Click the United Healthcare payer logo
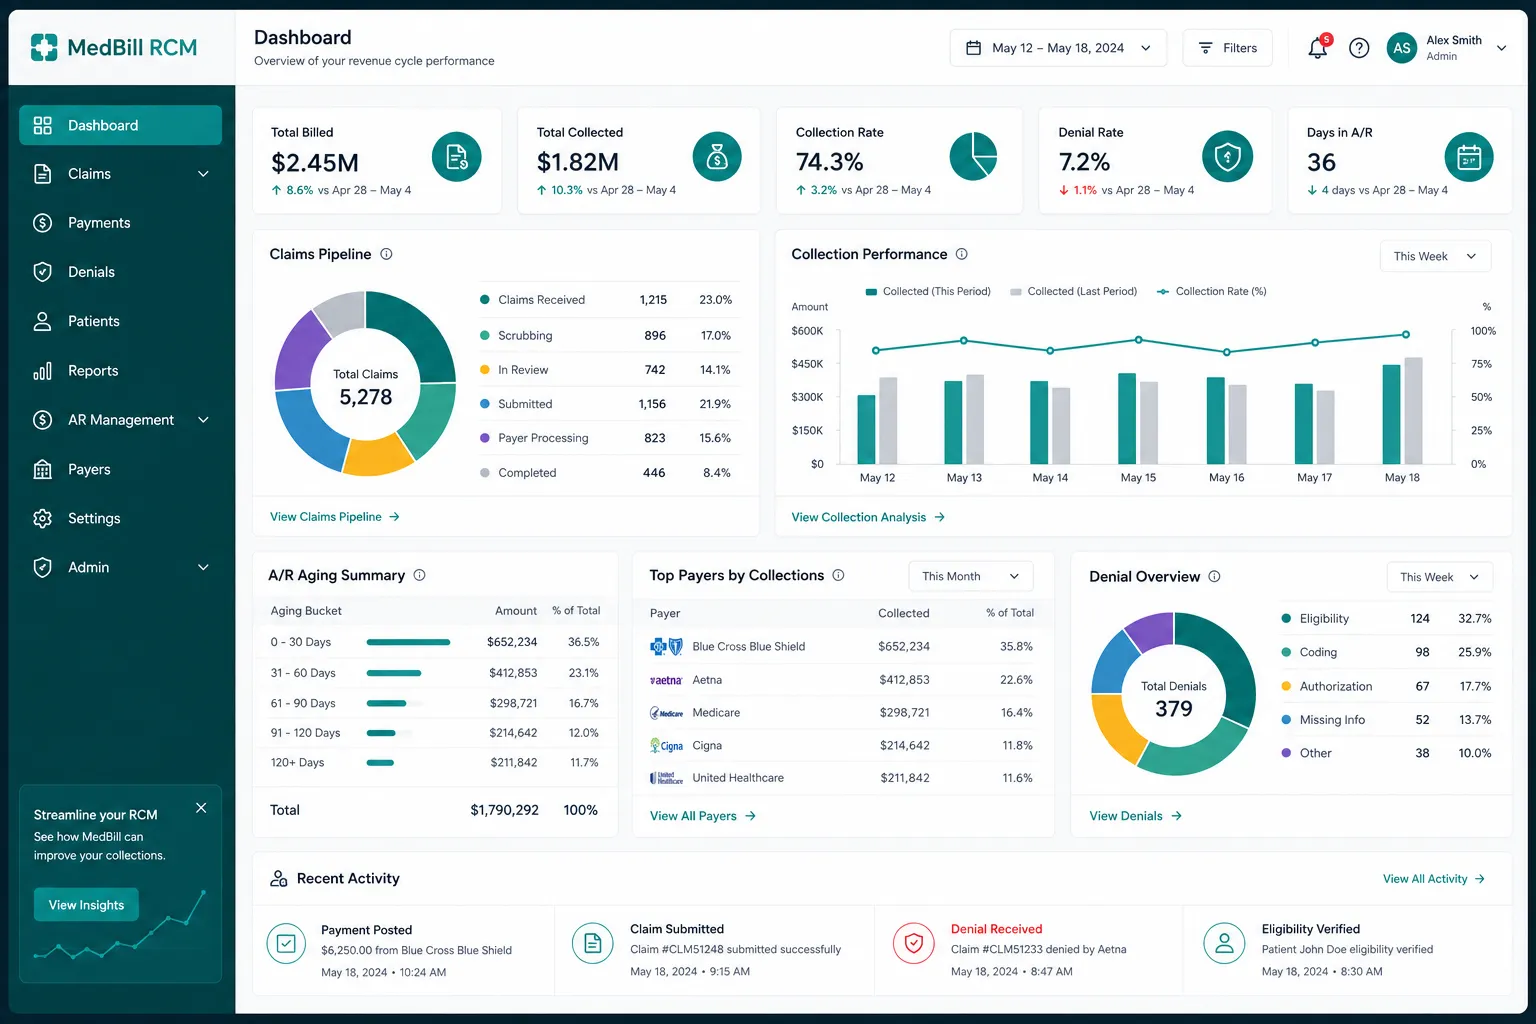The height and width of the screenshot is (1024, 1536). pyautogui.click(x=666, y=778)
